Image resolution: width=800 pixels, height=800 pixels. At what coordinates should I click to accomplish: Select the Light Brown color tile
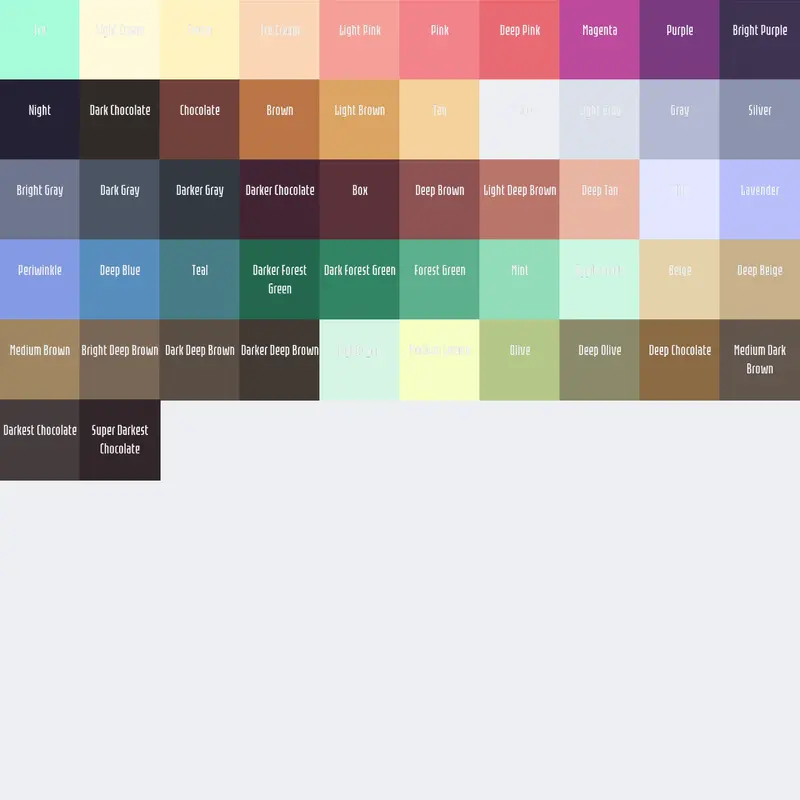click(x=360, y=119)
